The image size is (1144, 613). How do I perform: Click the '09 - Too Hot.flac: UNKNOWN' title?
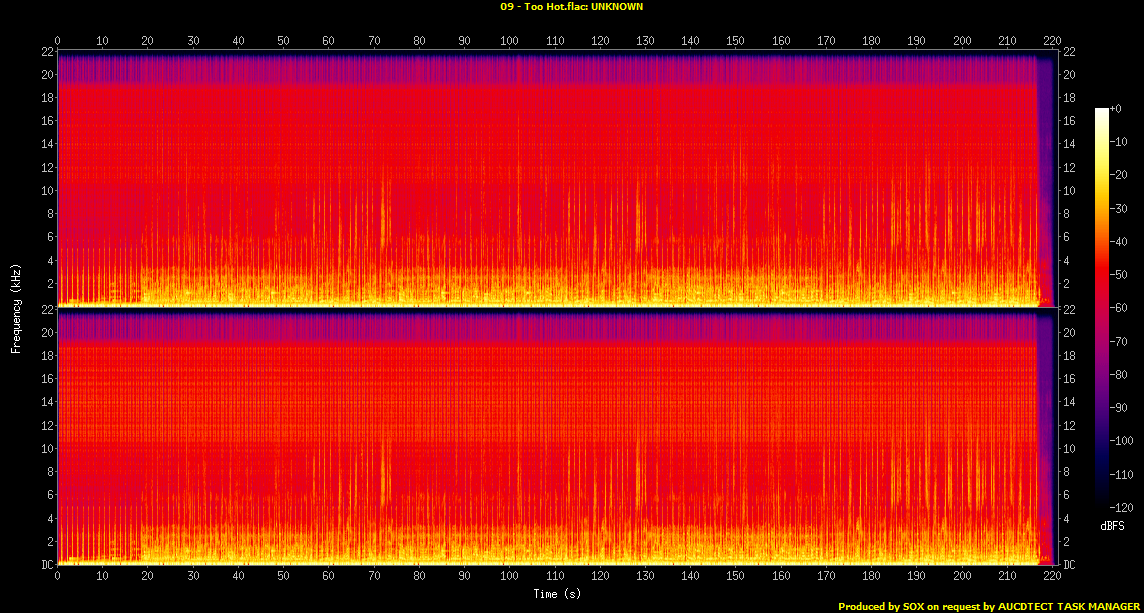tap(571, 6)
